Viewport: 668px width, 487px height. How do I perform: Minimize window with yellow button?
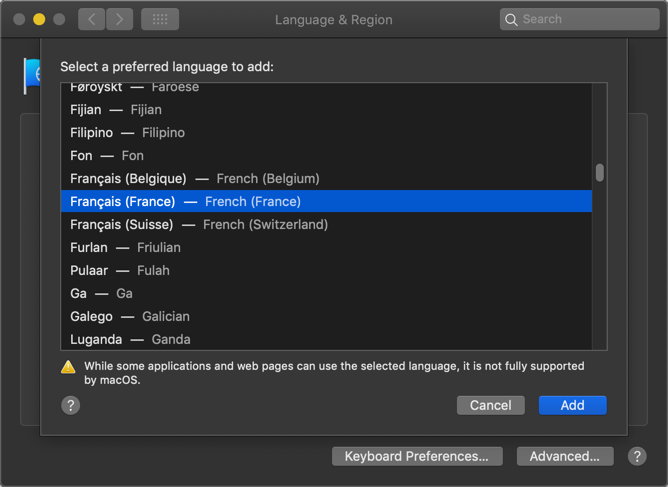point(39,19)
